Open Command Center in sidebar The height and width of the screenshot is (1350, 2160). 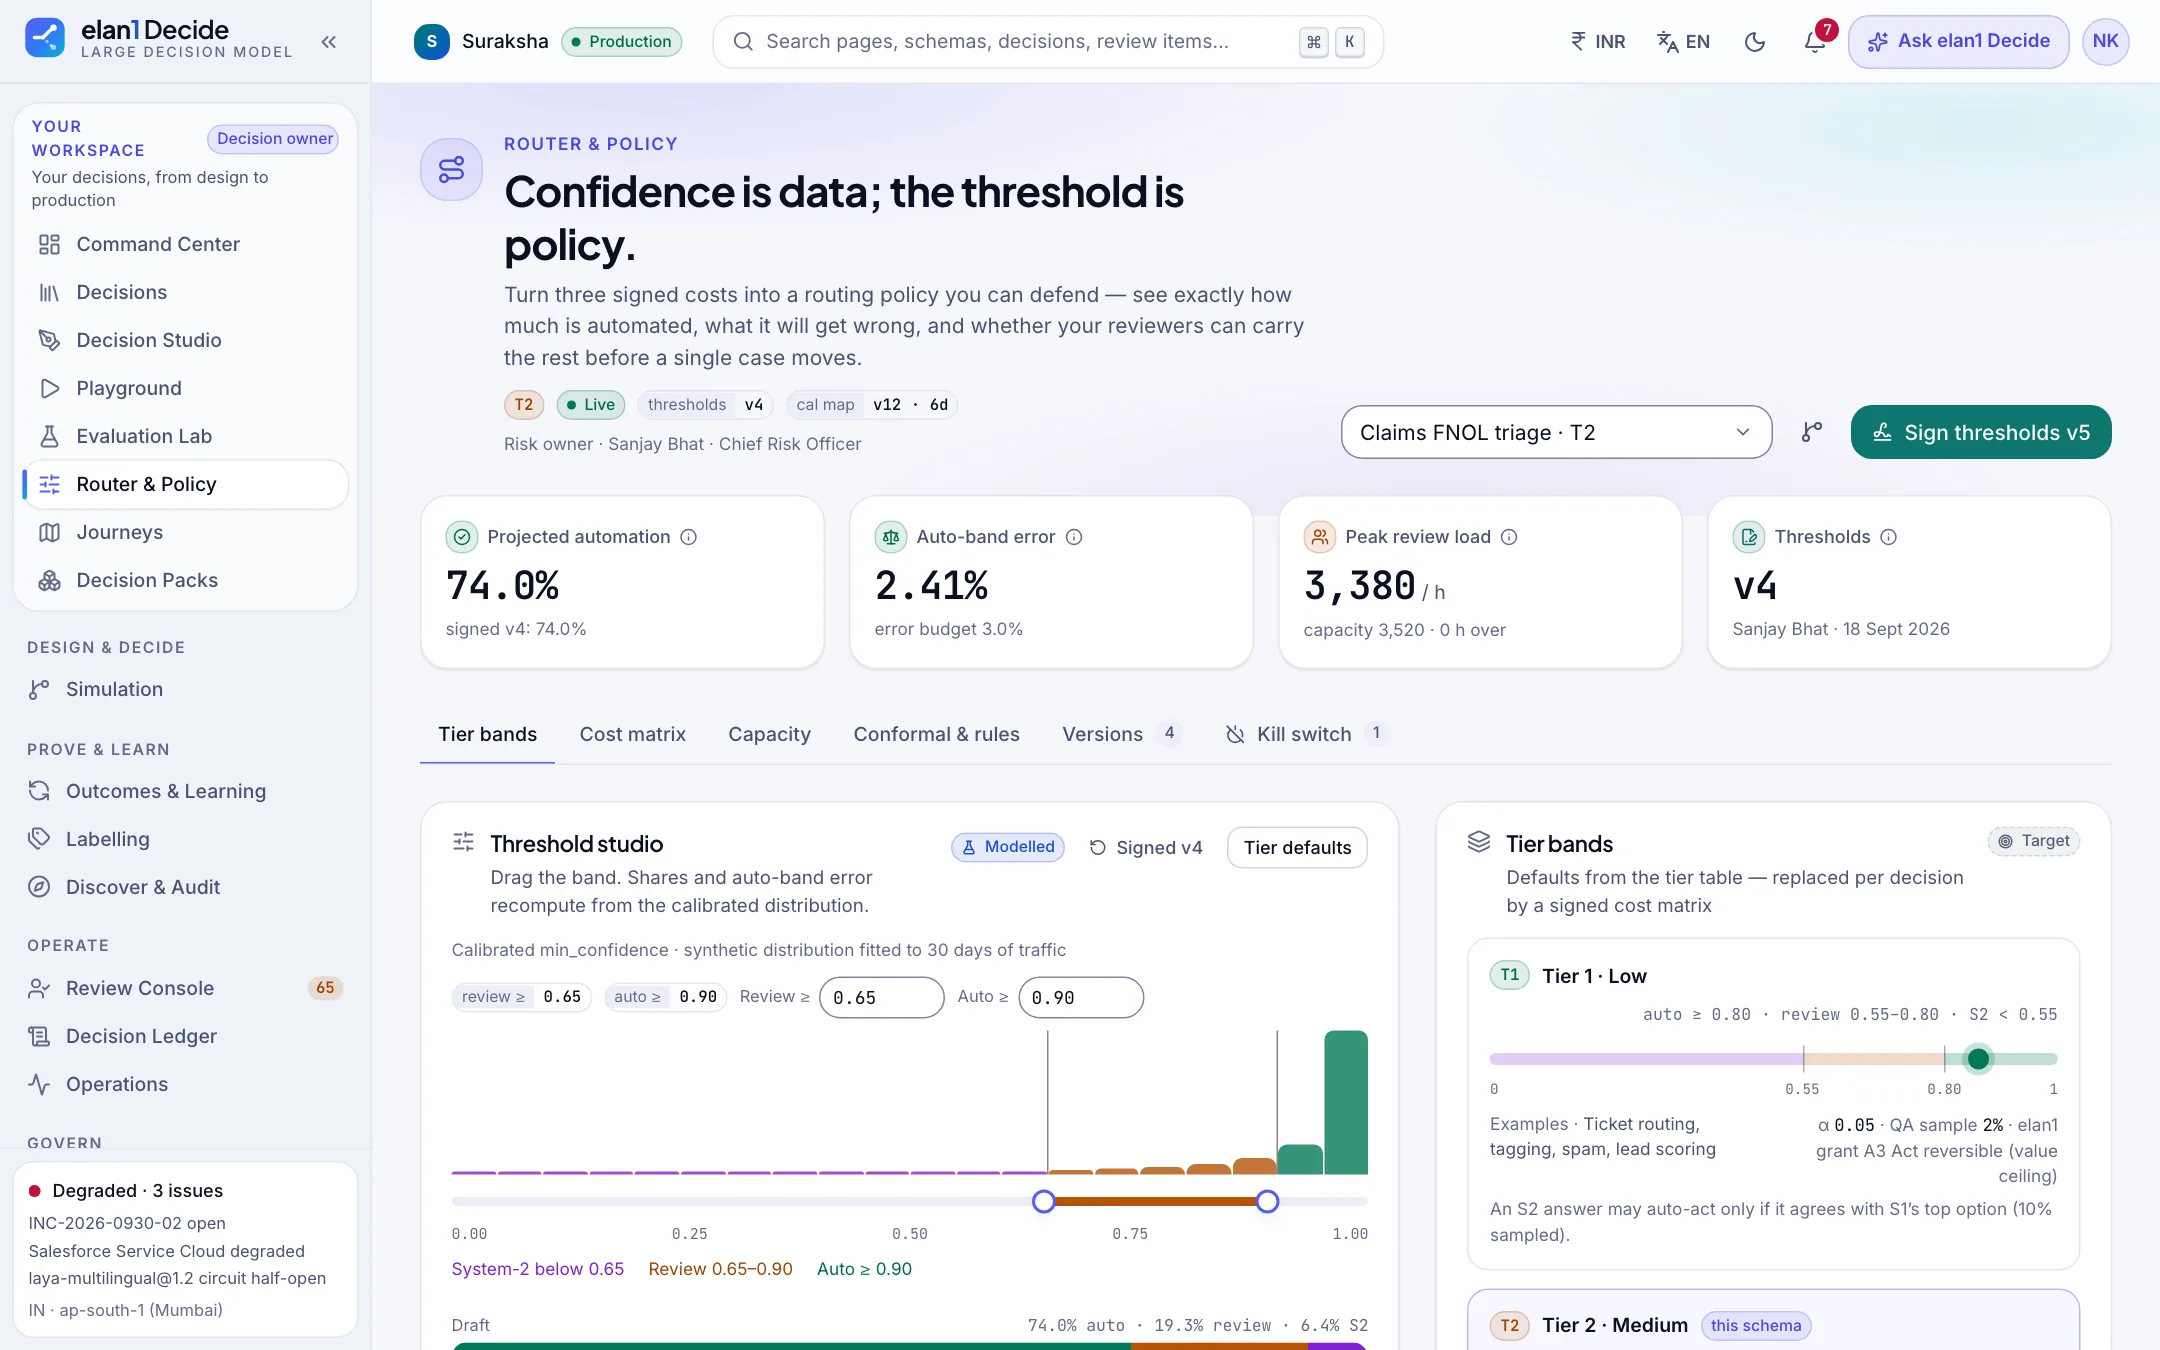point(186,244)
